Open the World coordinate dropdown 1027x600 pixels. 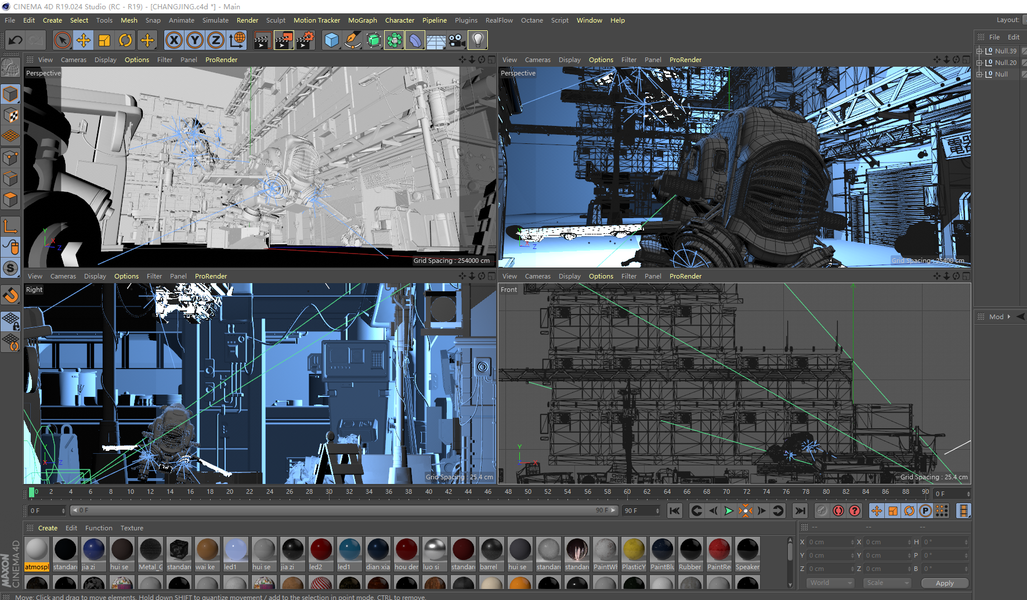coord(830,583)
